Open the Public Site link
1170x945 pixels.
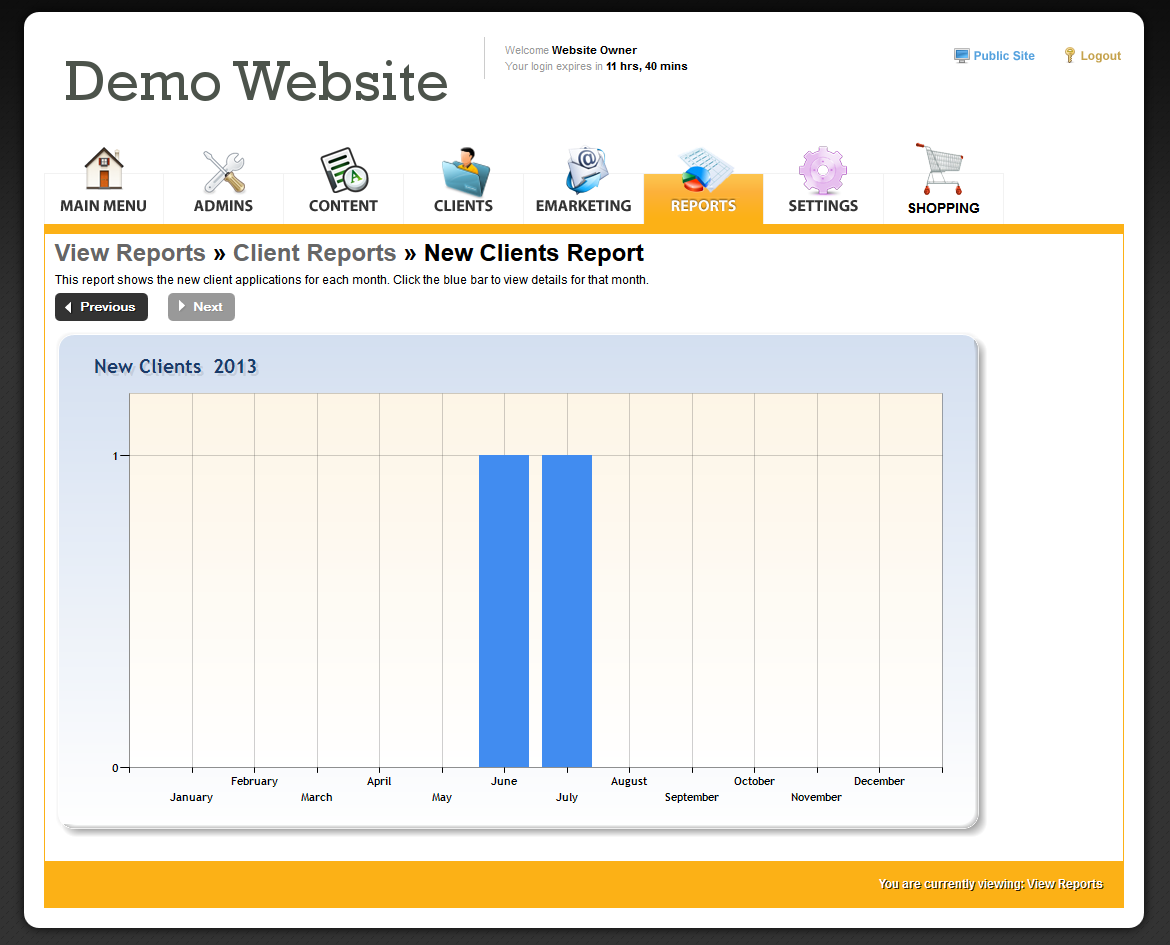[x=1004, y=56]
